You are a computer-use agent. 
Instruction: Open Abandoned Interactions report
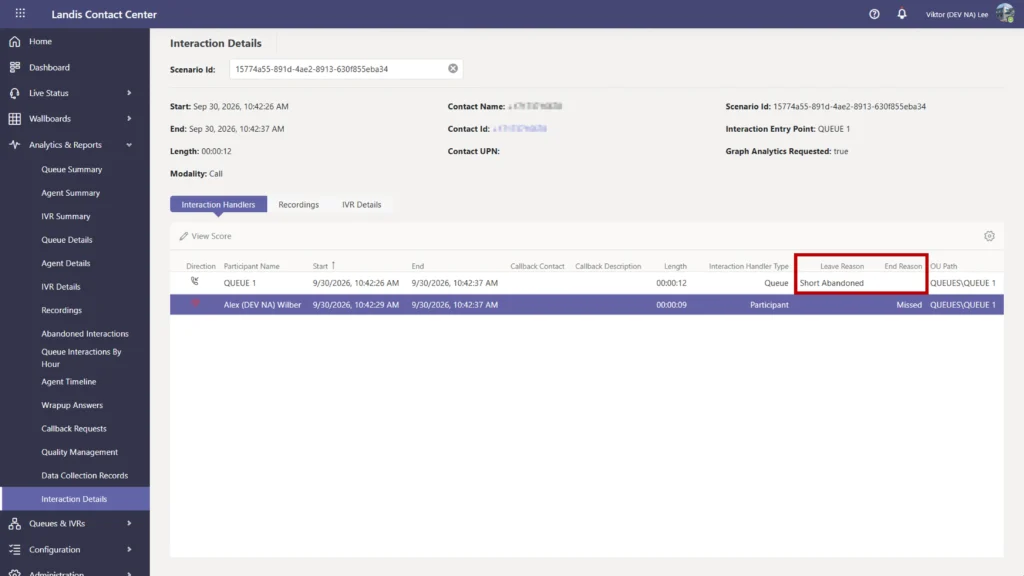85,334
